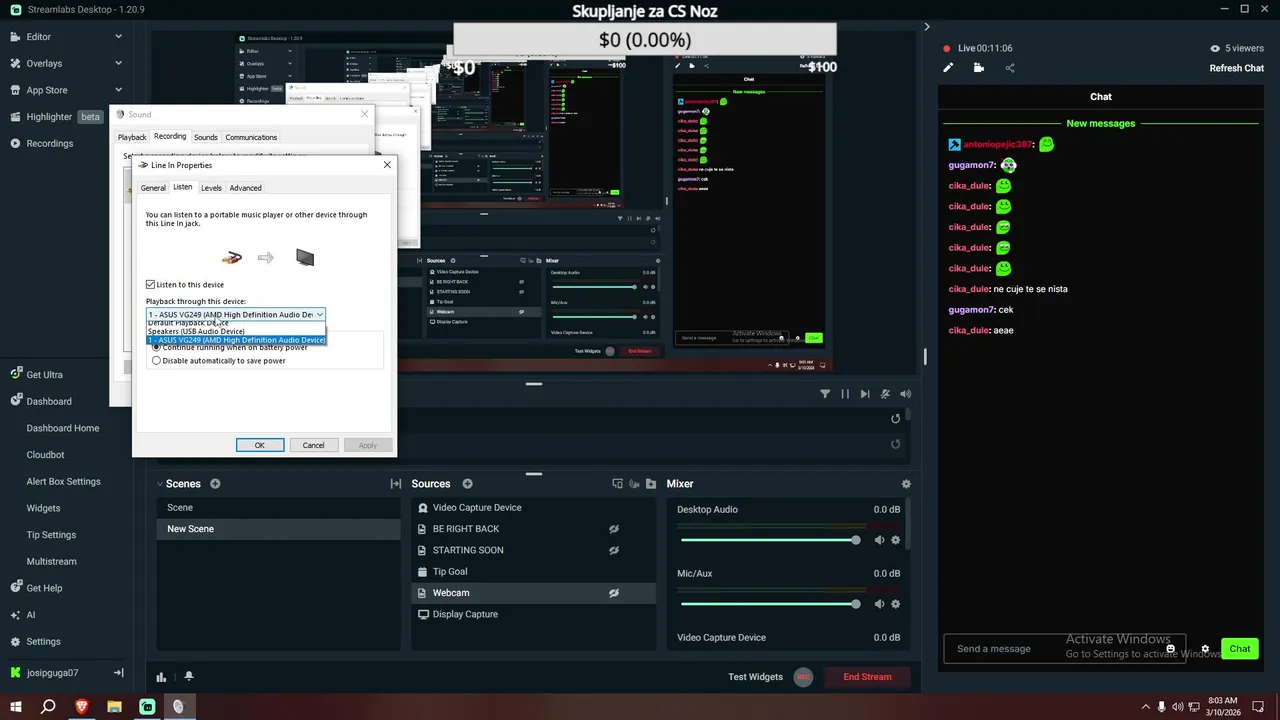1280x720 pixels.
Task: Uncheck Listen to this device
Action: [x=151, y=285]
